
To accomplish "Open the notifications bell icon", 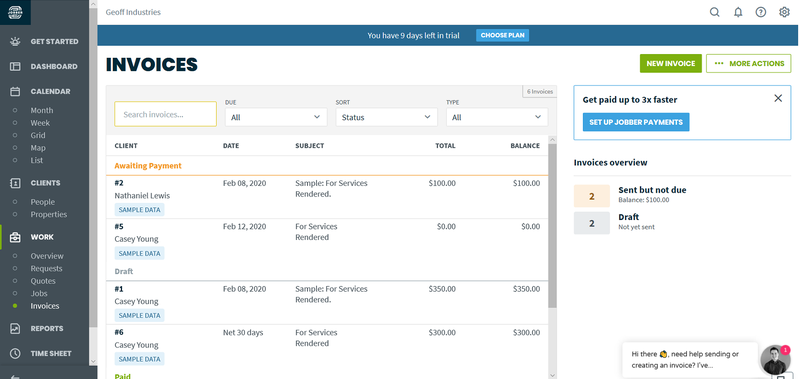I will click(738, 12).
